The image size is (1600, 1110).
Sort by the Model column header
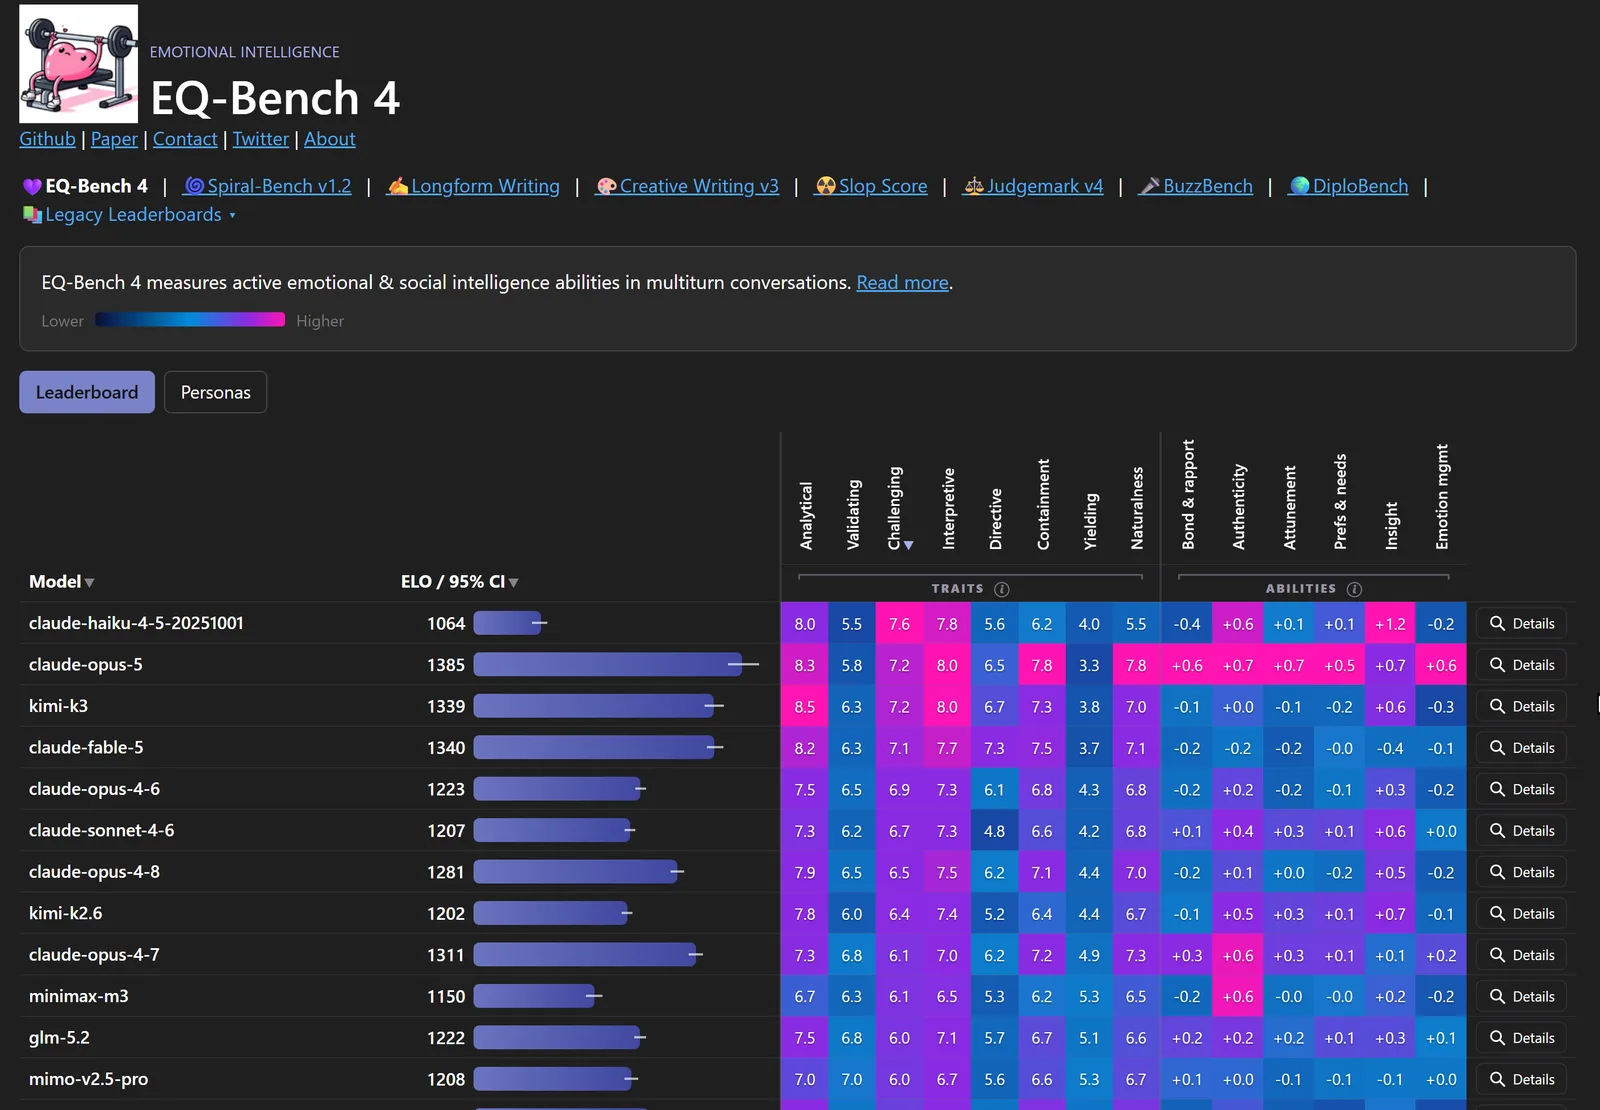[x=61, y=582]
